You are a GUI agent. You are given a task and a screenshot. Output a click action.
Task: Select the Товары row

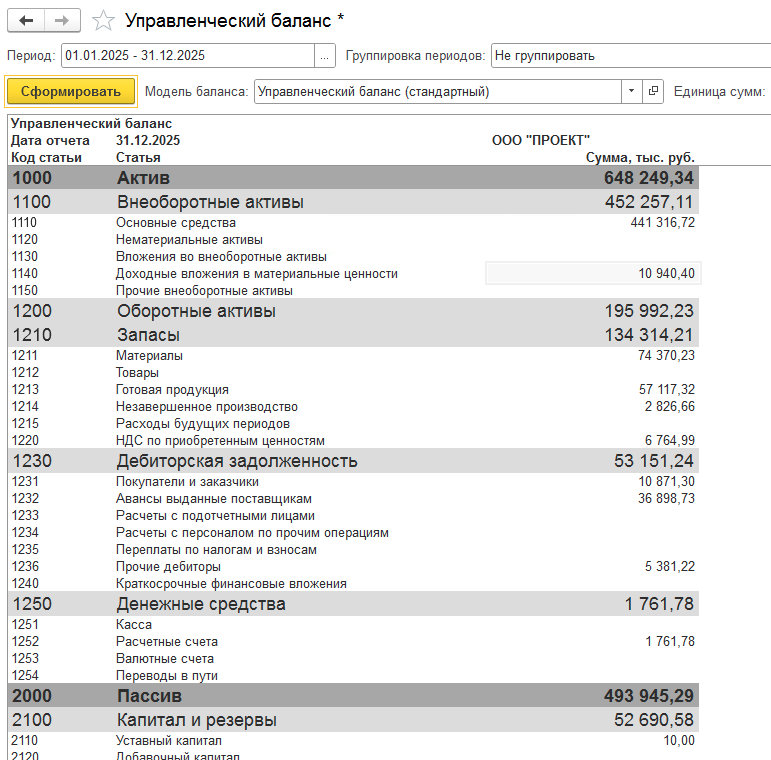[353, 373]
